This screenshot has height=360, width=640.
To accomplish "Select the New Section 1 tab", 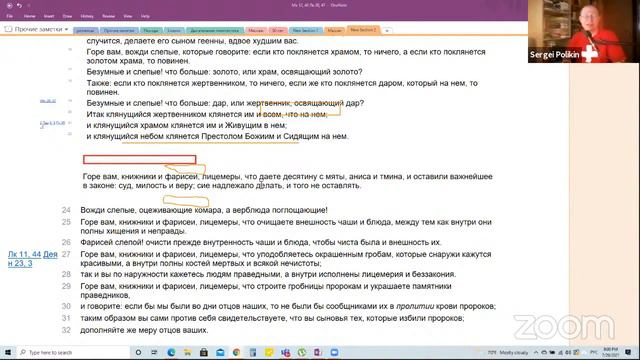I will tap(305, 31).
